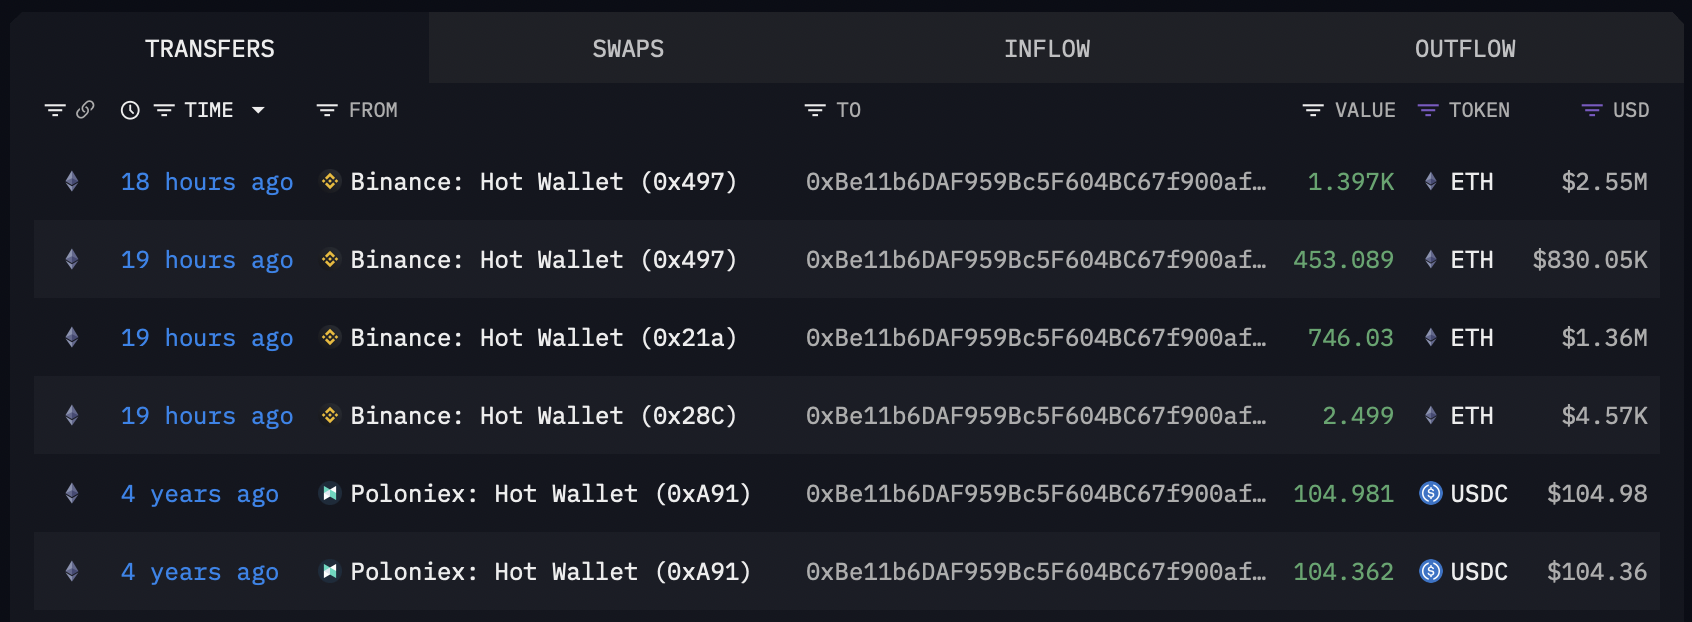Open the '18 hours ago' transaction link

click(x=207, y=182)
